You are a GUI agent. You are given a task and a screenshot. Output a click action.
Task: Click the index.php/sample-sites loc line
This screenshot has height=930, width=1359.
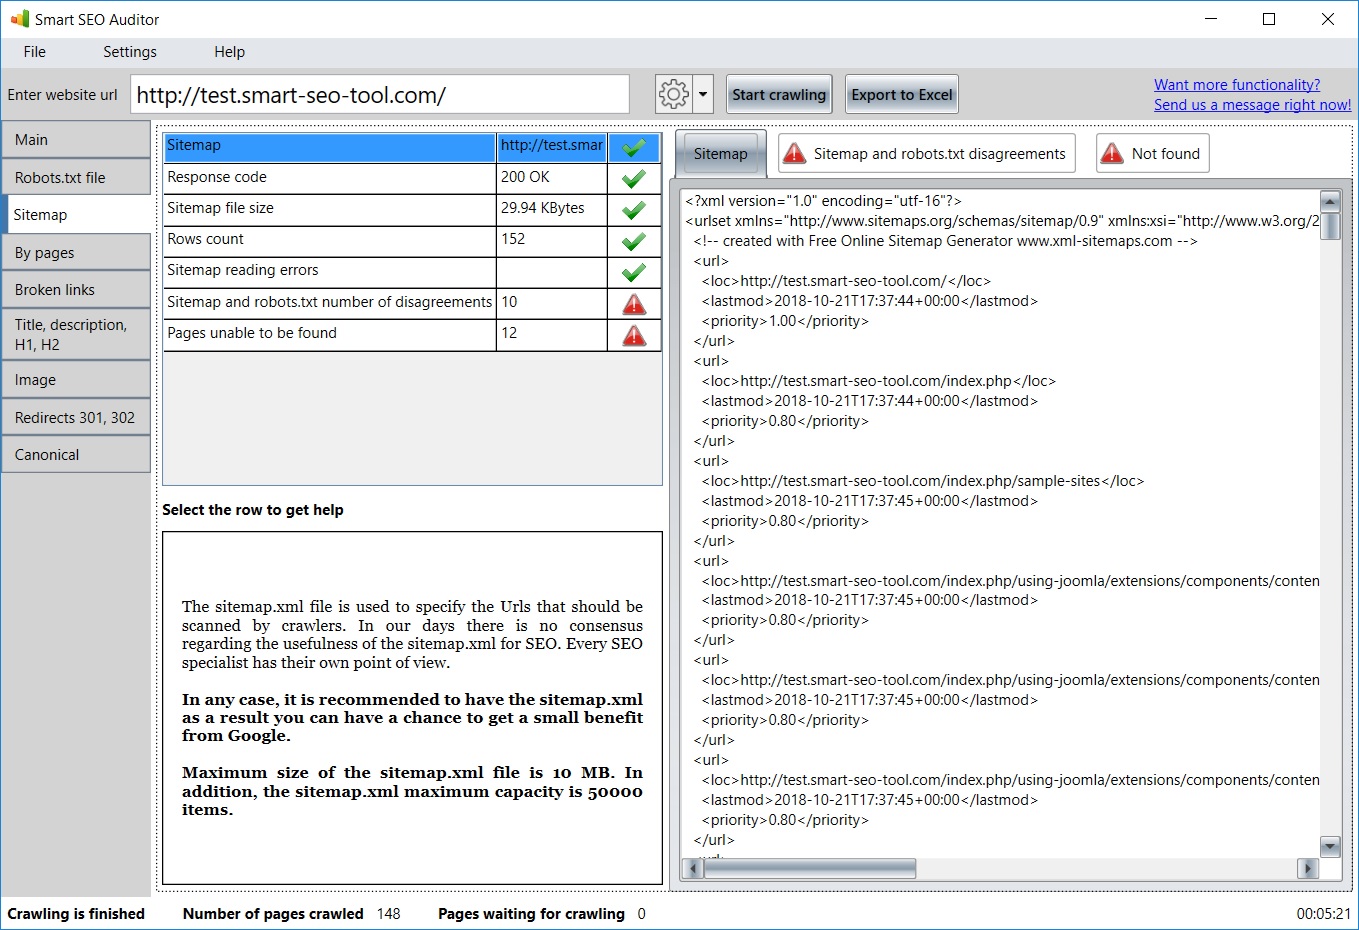(923, 481)
